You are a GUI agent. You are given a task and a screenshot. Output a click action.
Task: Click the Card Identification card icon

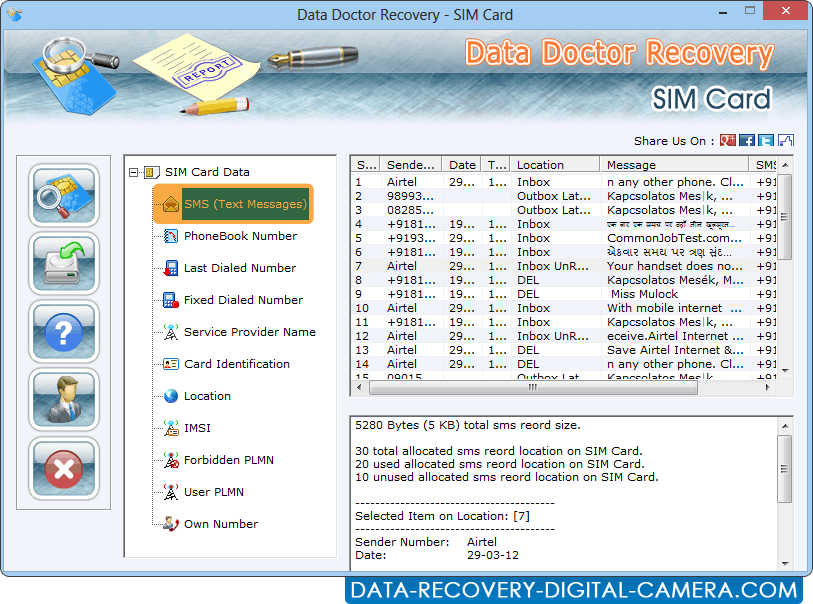[x=171, y=364]
